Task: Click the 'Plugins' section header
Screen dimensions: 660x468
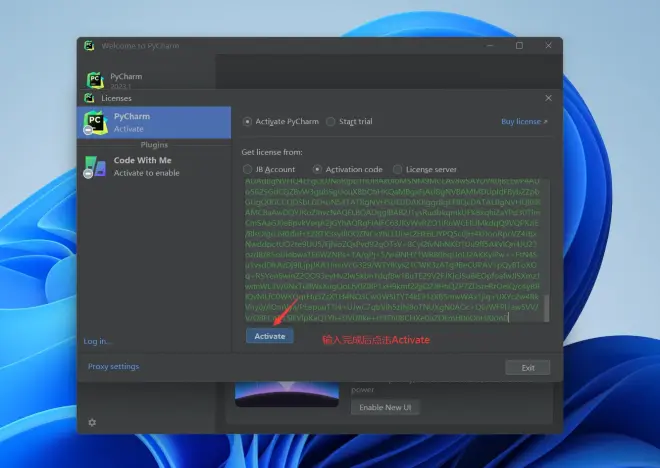Action: point(154,145)
